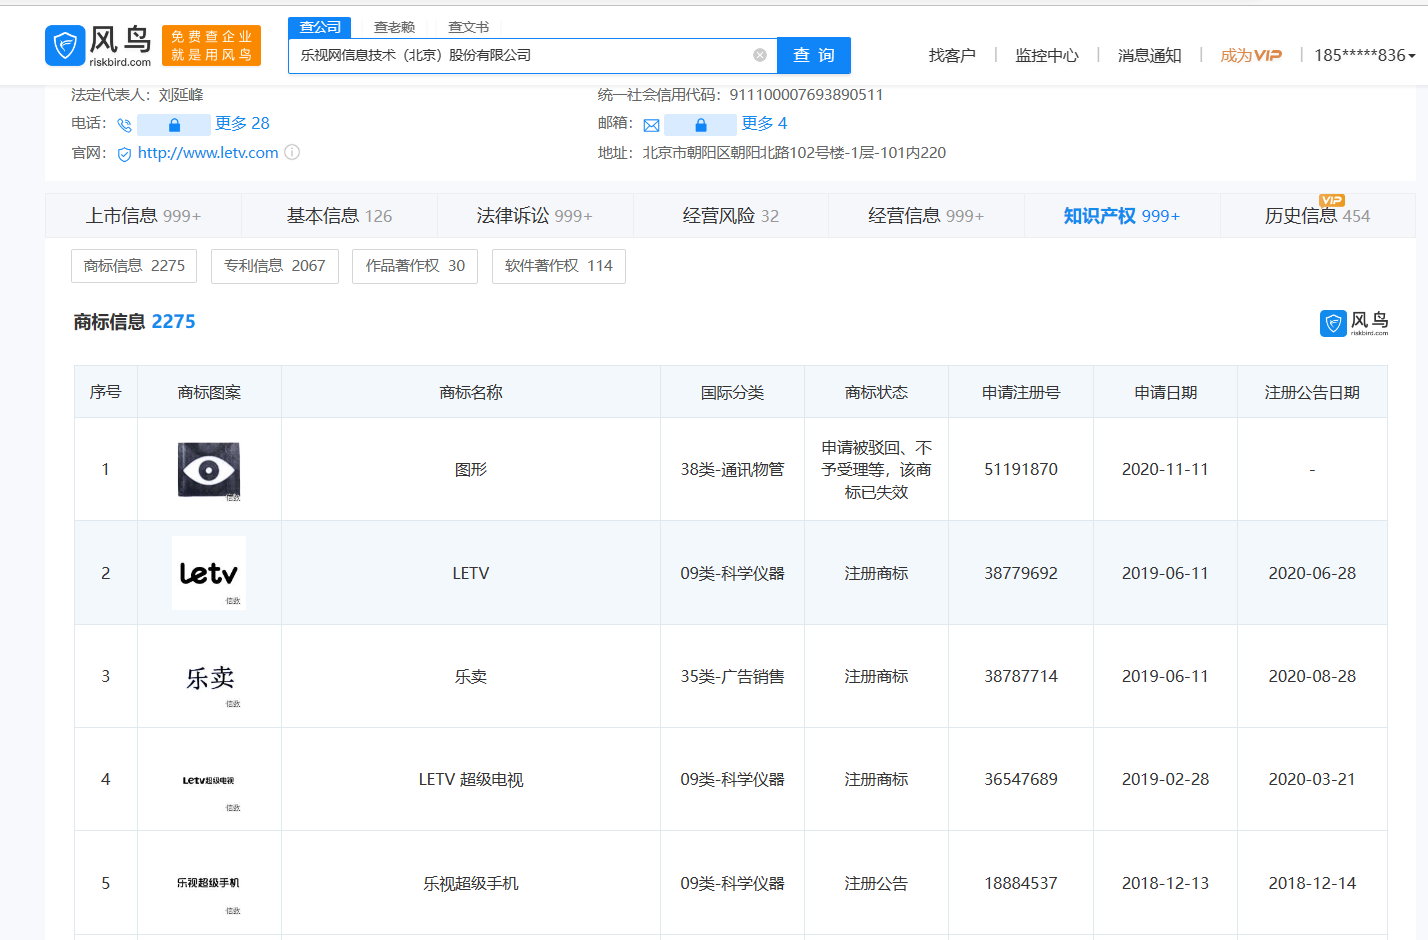The image size is (1428, 940).
Task: Click the envelope icon next to 邮箱
Action: [x=651, y=125]
